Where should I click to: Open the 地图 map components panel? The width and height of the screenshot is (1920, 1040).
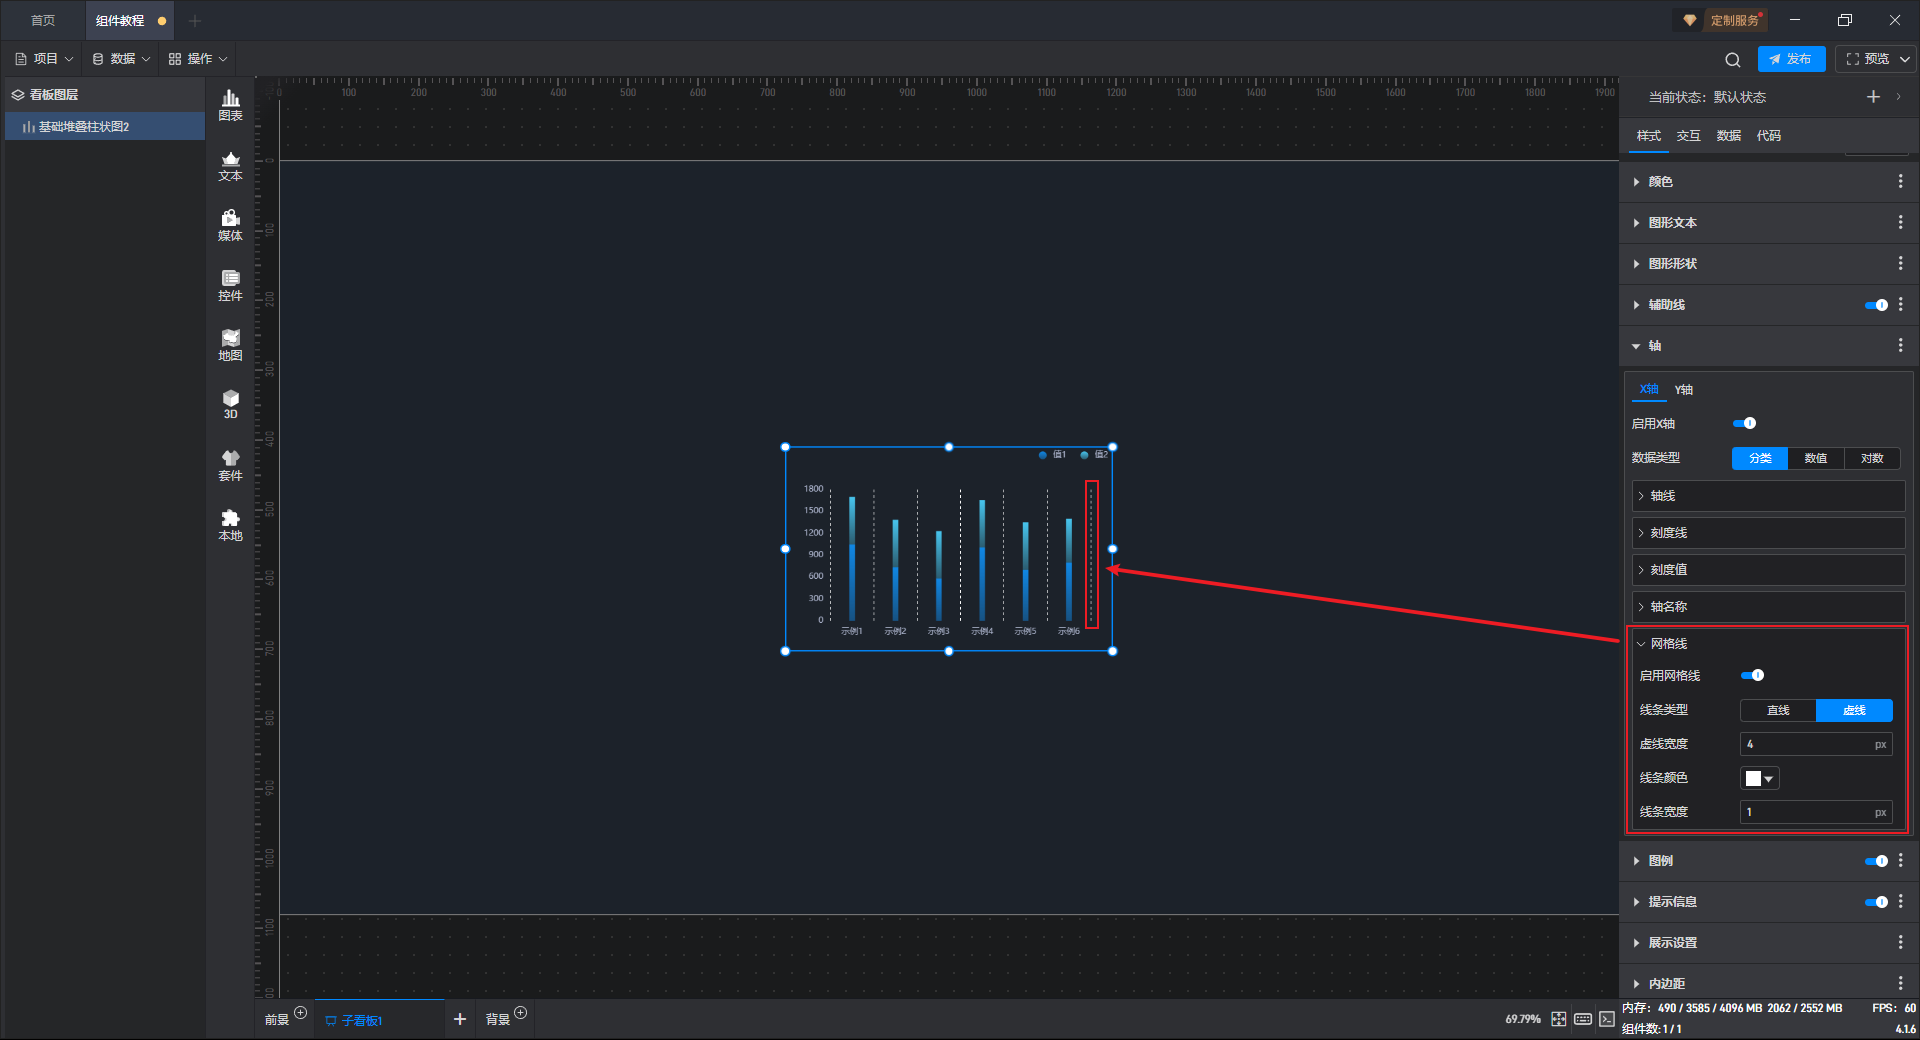(230, 345)
